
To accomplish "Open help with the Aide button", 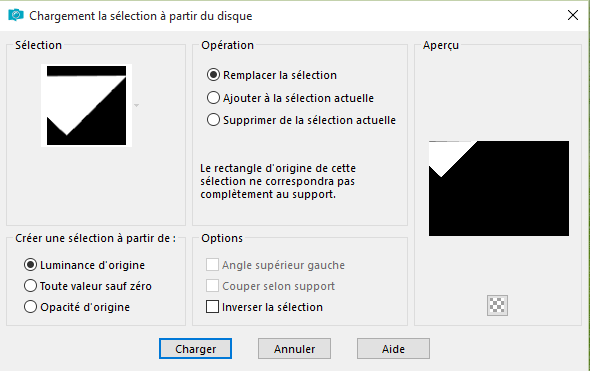I will (393, 349).
